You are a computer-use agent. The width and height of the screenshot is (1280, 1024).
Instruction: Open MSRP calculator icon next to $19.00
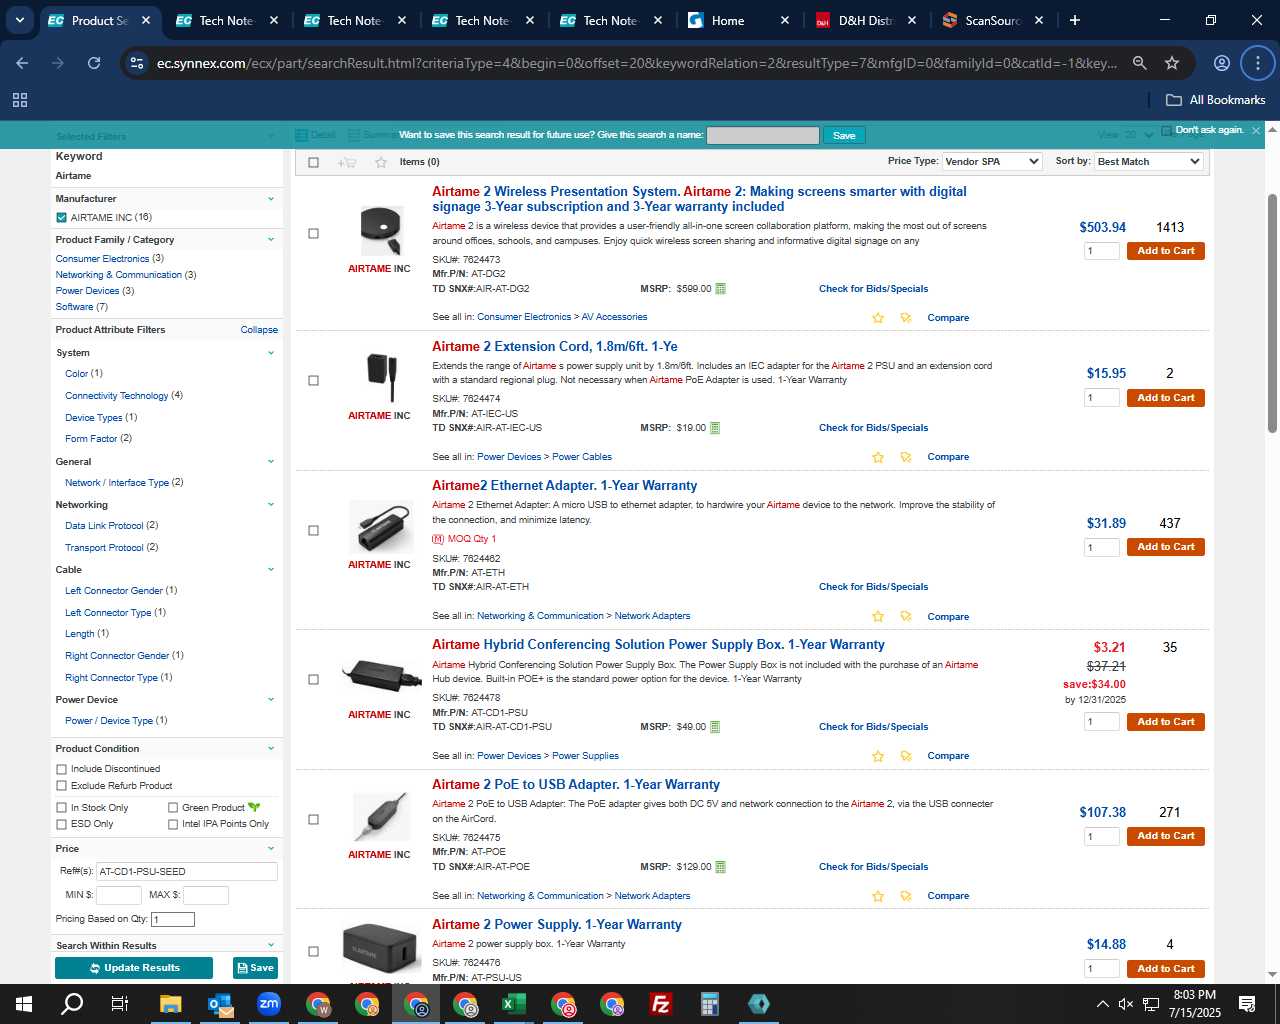pyautogui.click(x=714, y=428)
